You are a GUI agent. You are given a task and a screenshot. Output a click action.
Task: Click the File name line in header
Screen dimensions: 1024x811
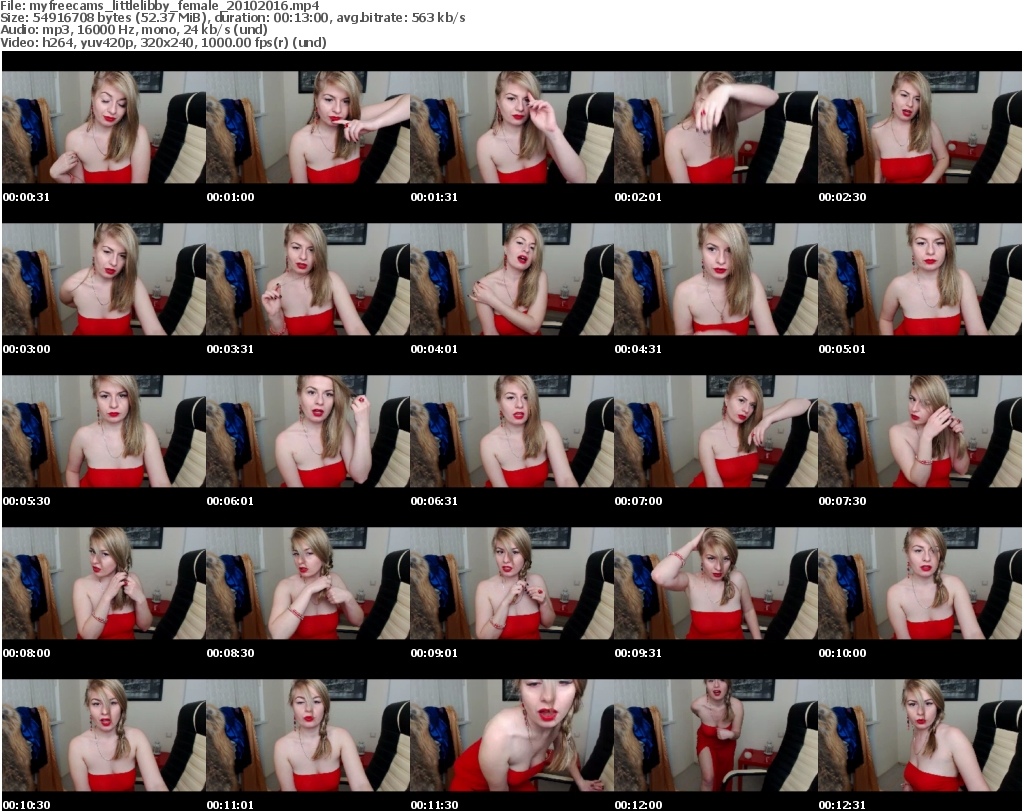(x=160, y=6)
